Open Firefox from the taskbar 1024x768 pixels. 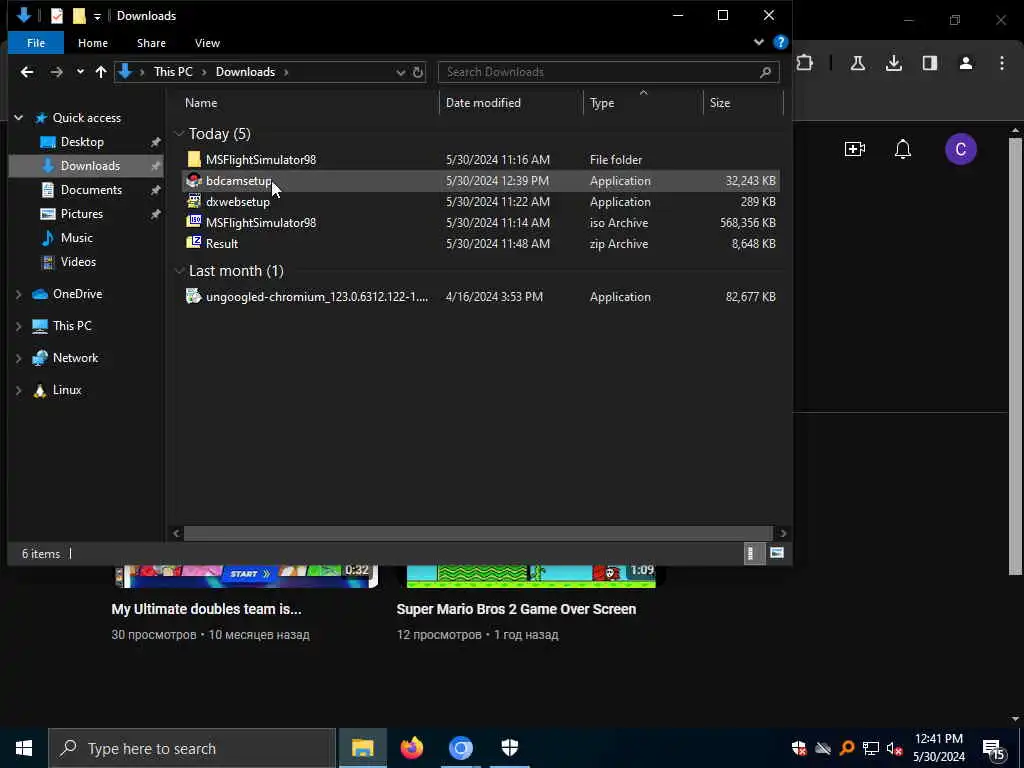(411, 748)
